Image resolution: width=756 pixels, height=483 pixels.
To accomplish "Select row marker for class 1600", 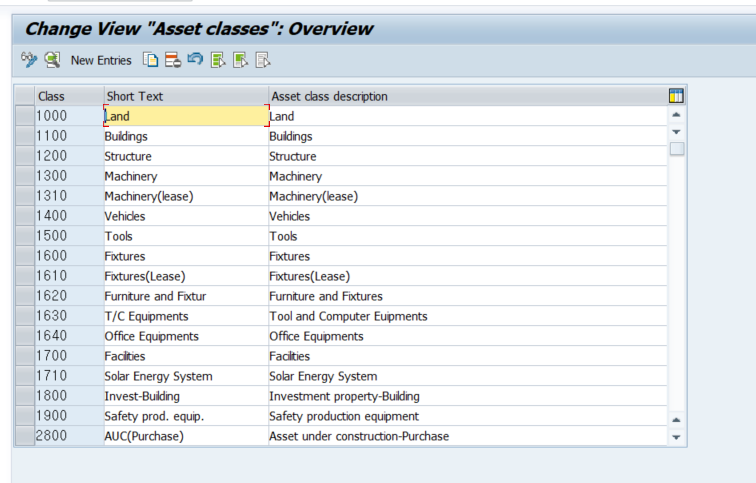I will [25, 256].
